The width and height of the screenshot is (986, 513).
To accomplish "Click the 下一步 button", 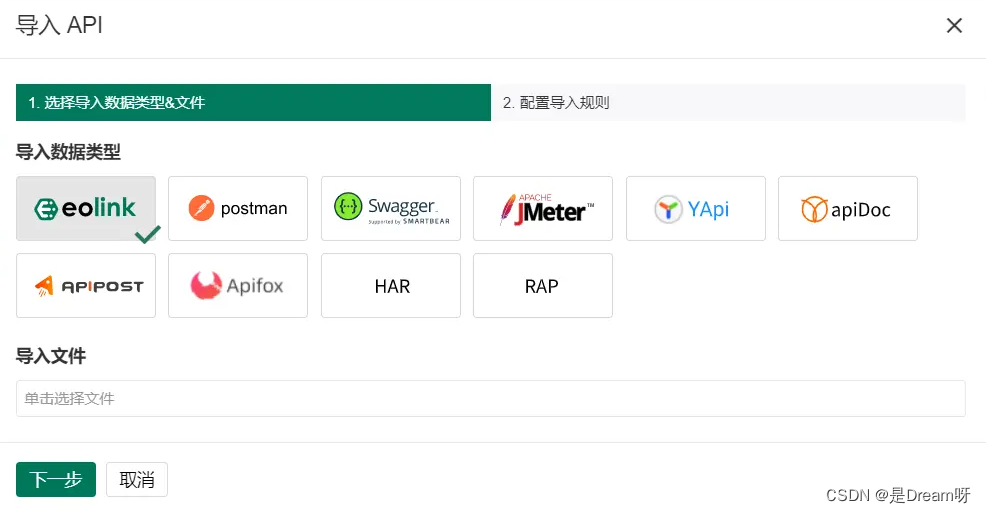I will [56, 480].
